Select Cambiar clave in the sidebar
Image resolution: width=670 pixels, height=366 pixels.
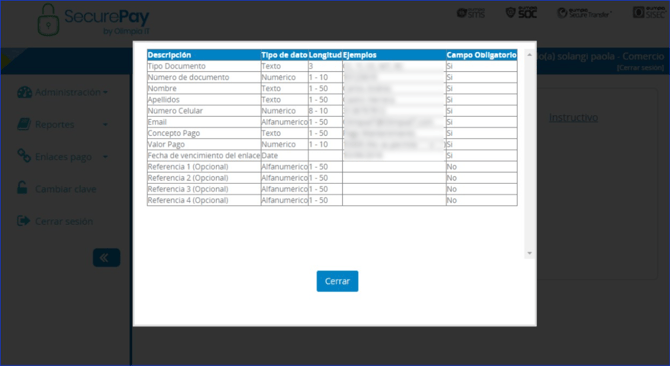[x=57, y=189]
